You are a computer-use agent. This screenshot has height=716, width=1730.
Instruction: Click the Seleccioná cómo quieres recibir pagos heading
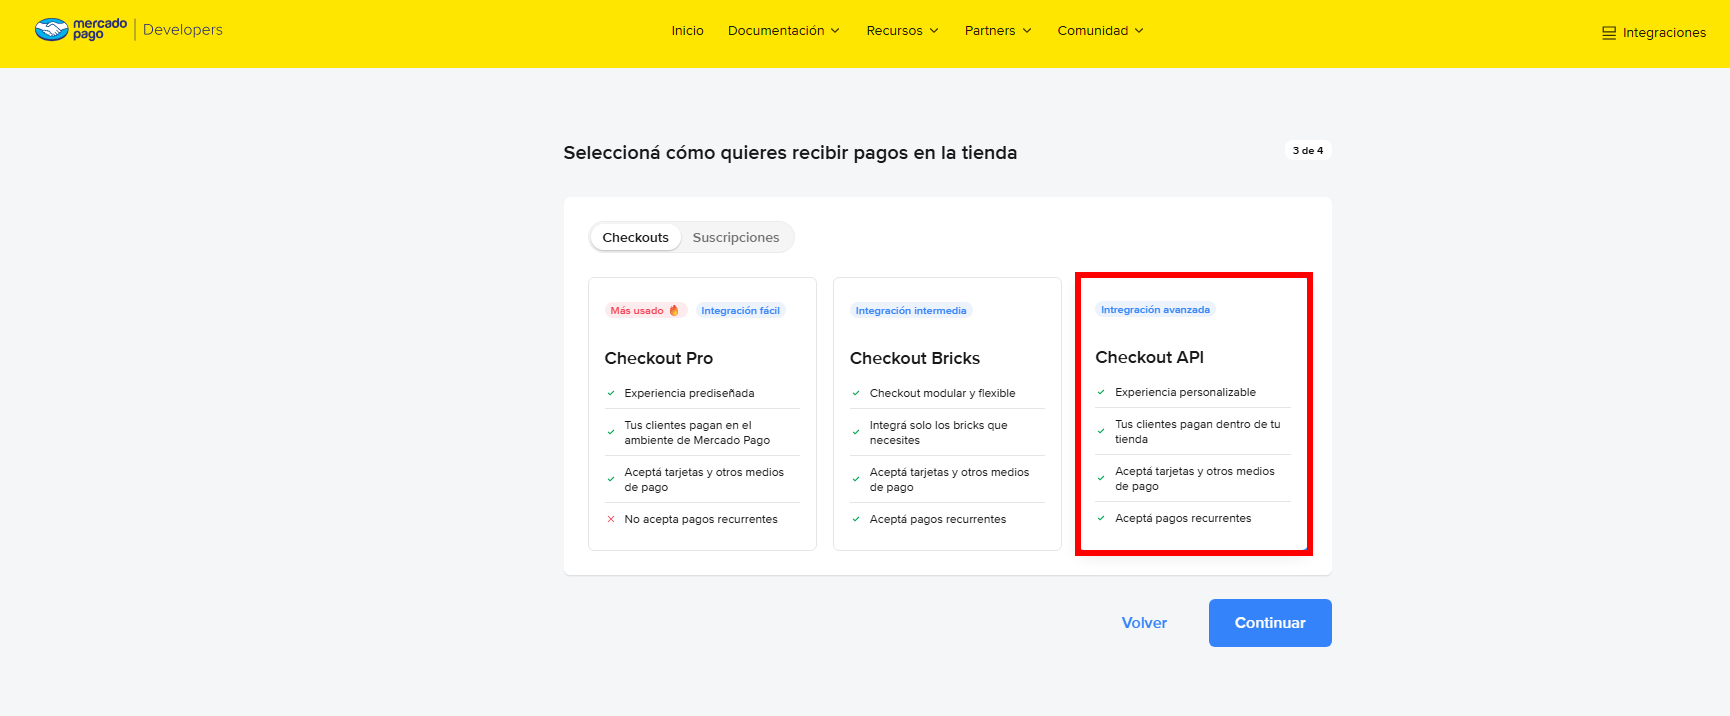790,152
